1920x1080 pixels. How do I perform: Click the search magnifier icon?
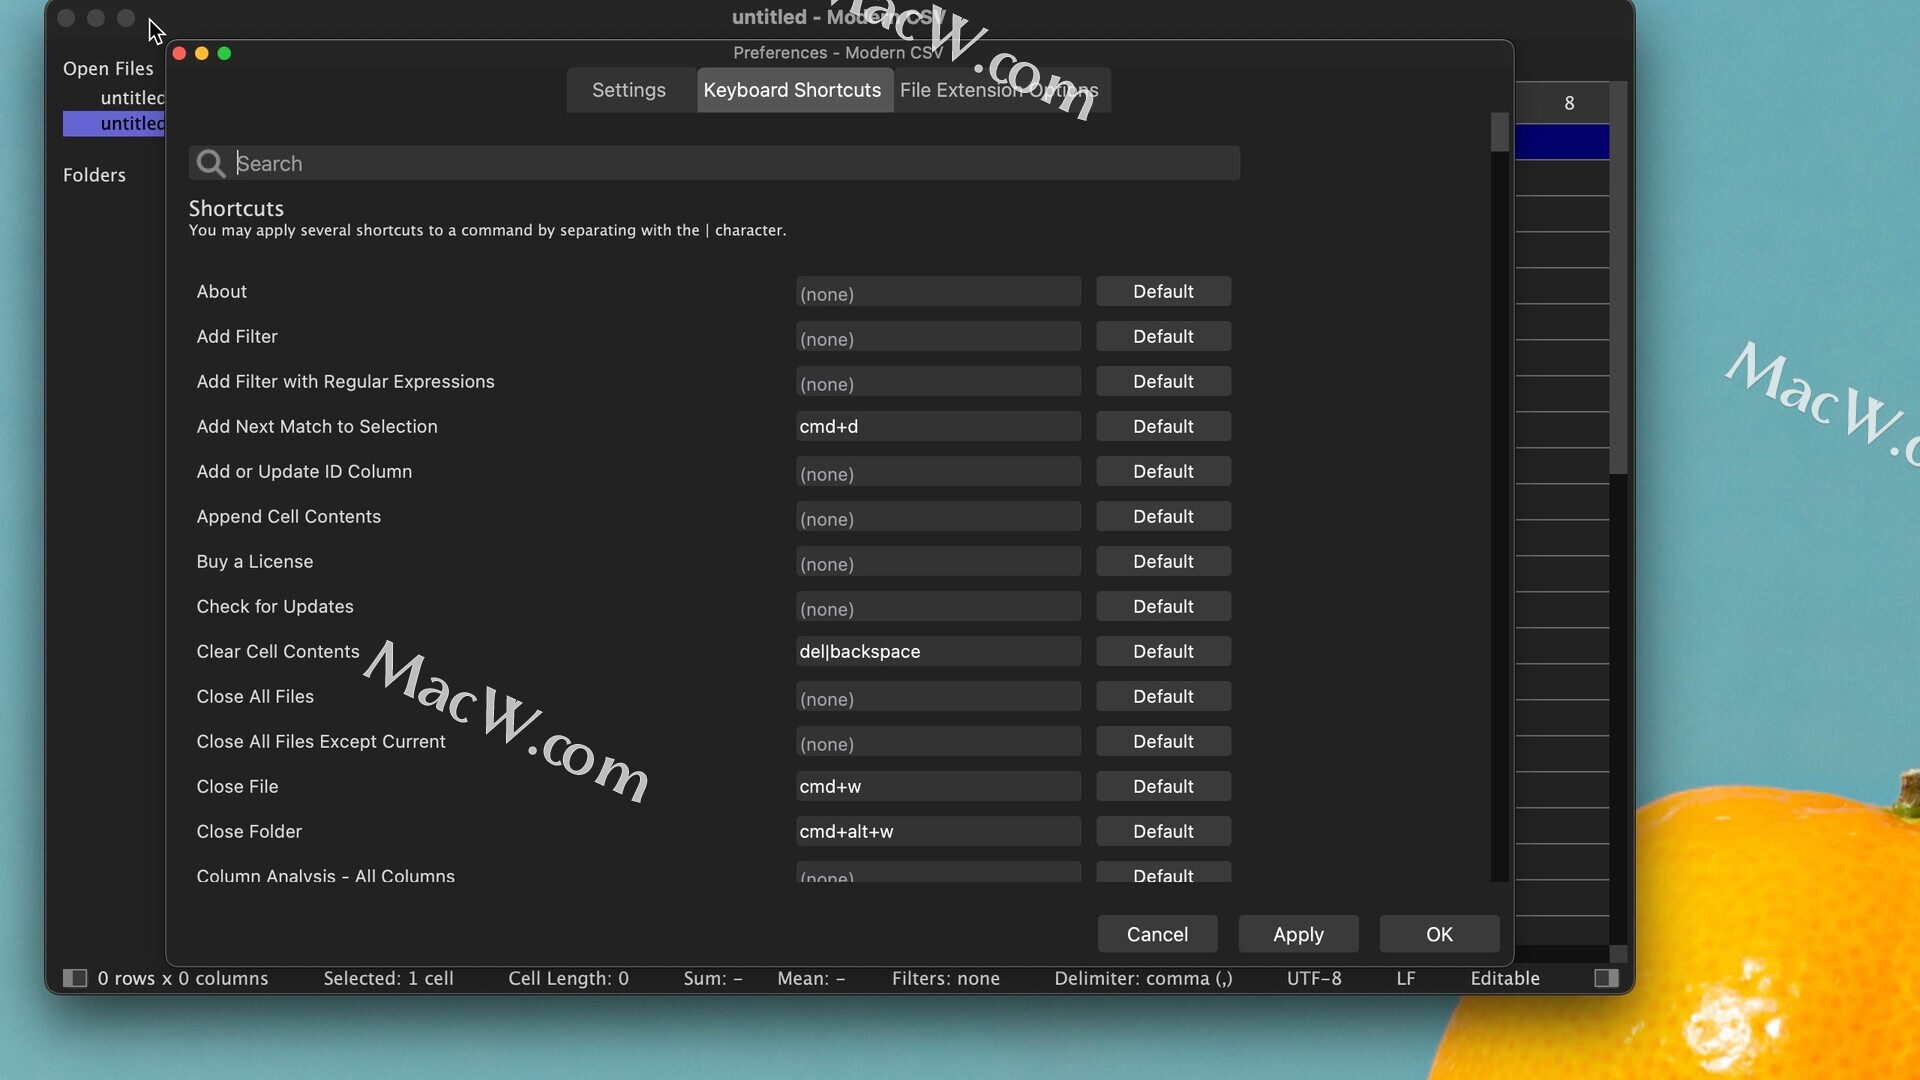[x=210, y=163]
